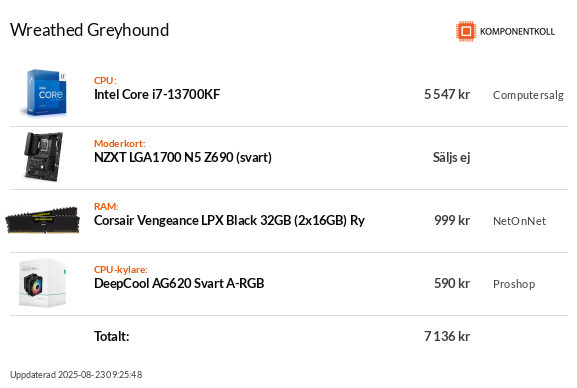Viewport: 577px width, 388px height.
Task: Open the DeepCool AG620 Svart A-RGB link
Action: tap(179, 283)
